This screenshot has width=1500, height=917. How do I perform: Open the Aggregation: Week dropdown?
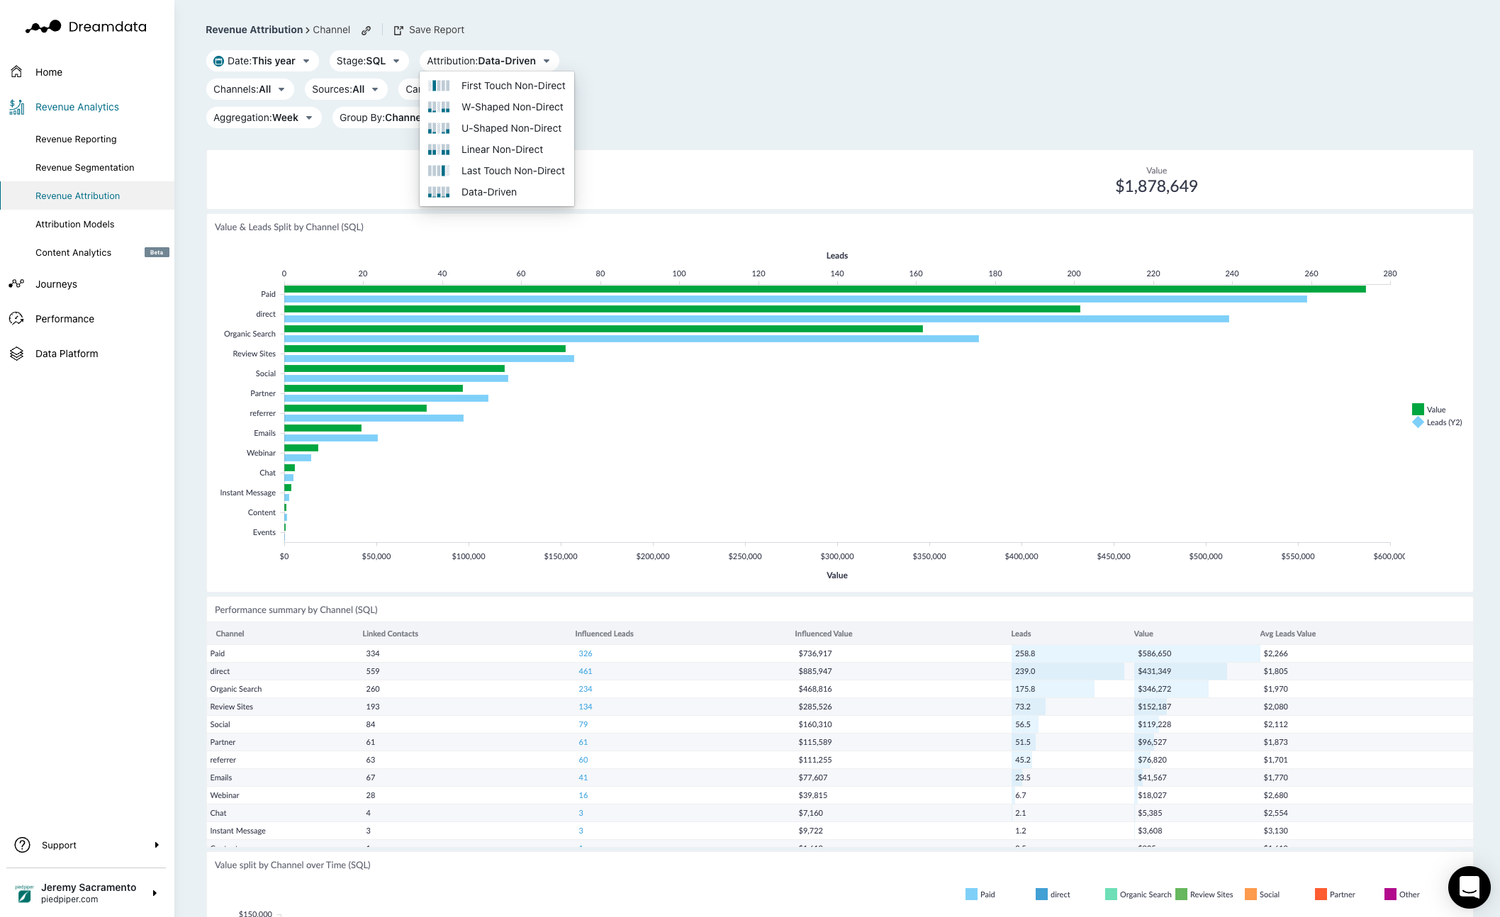[263, 117]
